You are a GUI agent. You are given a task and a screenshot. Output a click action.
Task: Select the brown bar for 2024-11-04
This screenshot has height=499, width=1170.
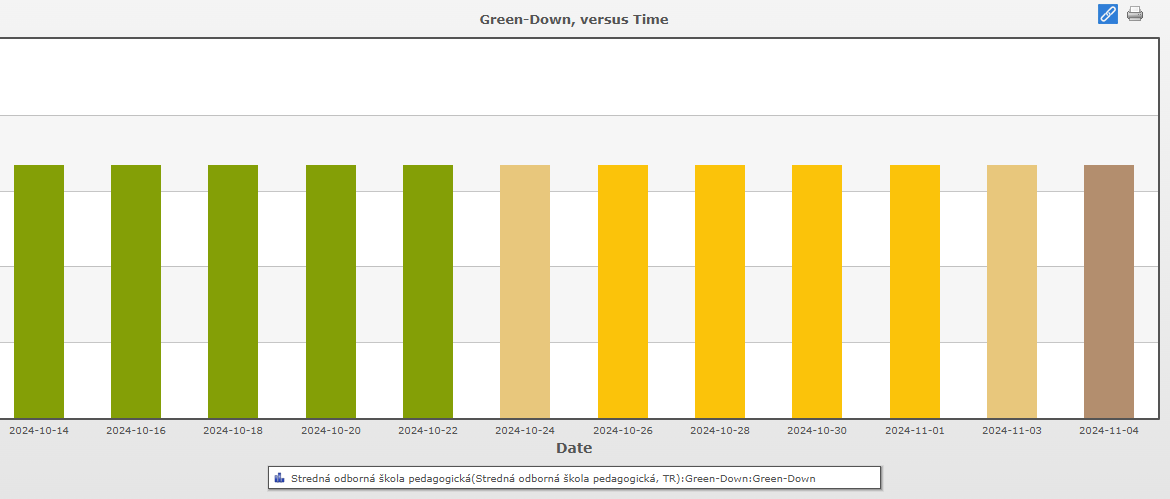1109,291
